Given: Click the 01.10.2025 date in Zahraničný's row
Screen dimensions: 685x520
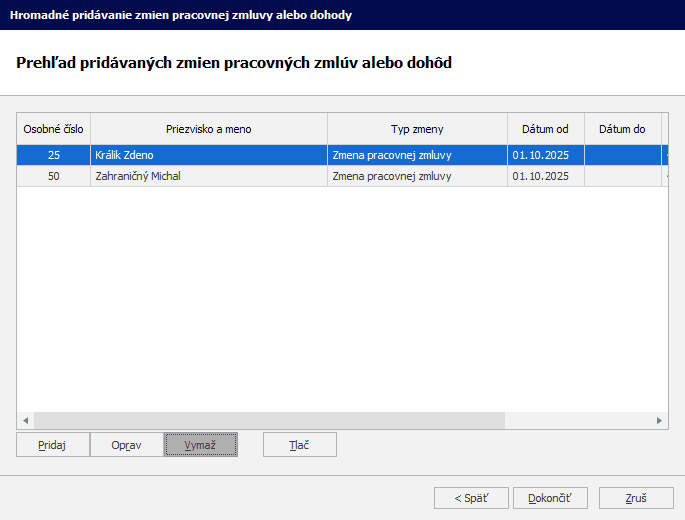Looking at the screenshot, I should point(541,176).
